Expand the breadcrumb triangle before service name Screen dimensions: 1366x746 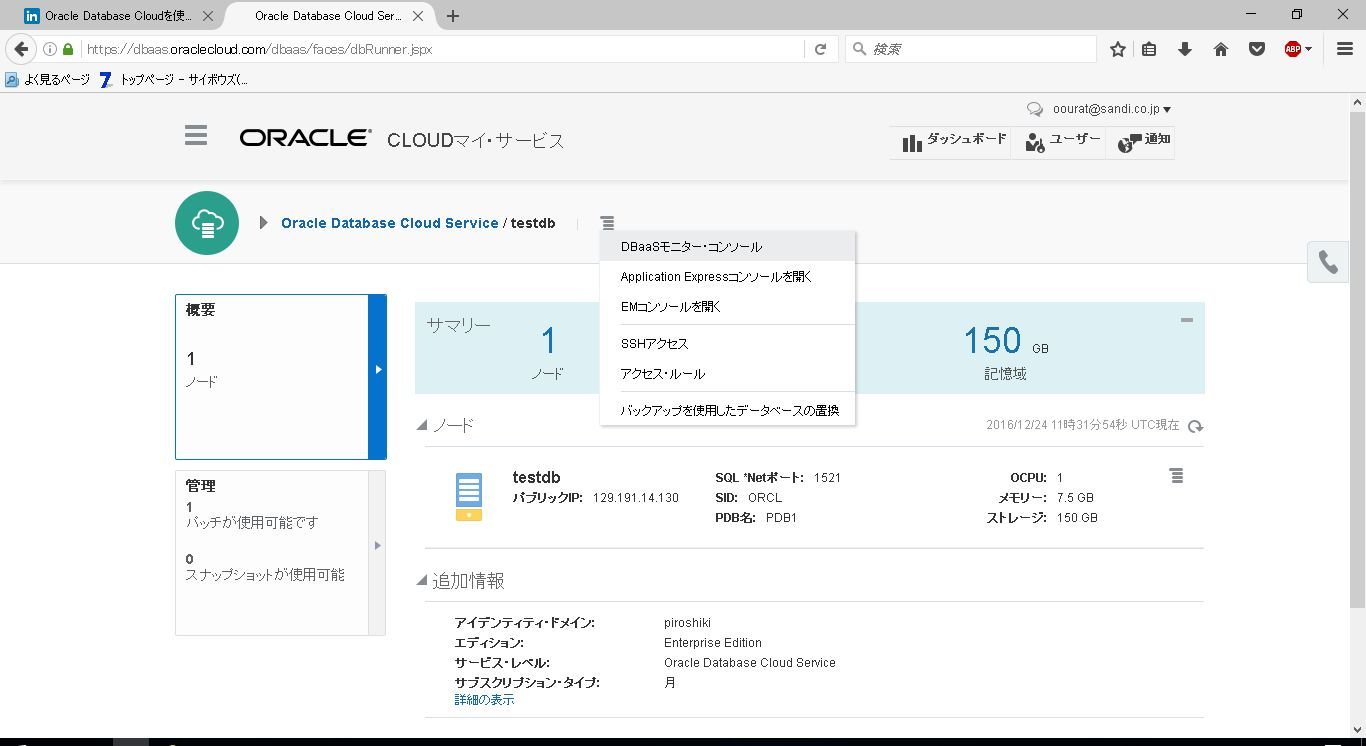pos(263,223)
